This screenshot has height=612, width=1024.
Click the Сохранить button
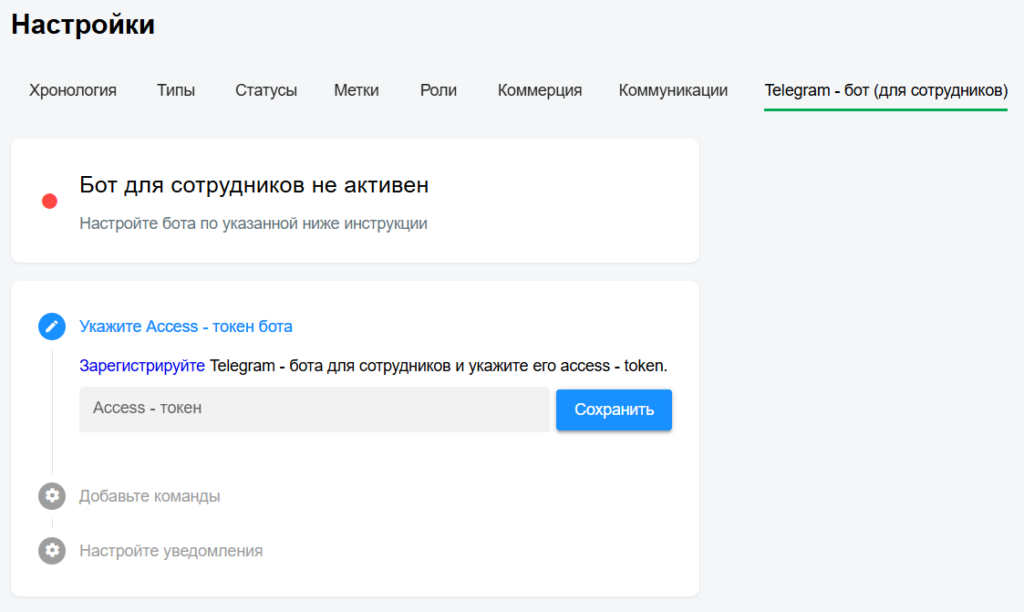coord(614,410)
